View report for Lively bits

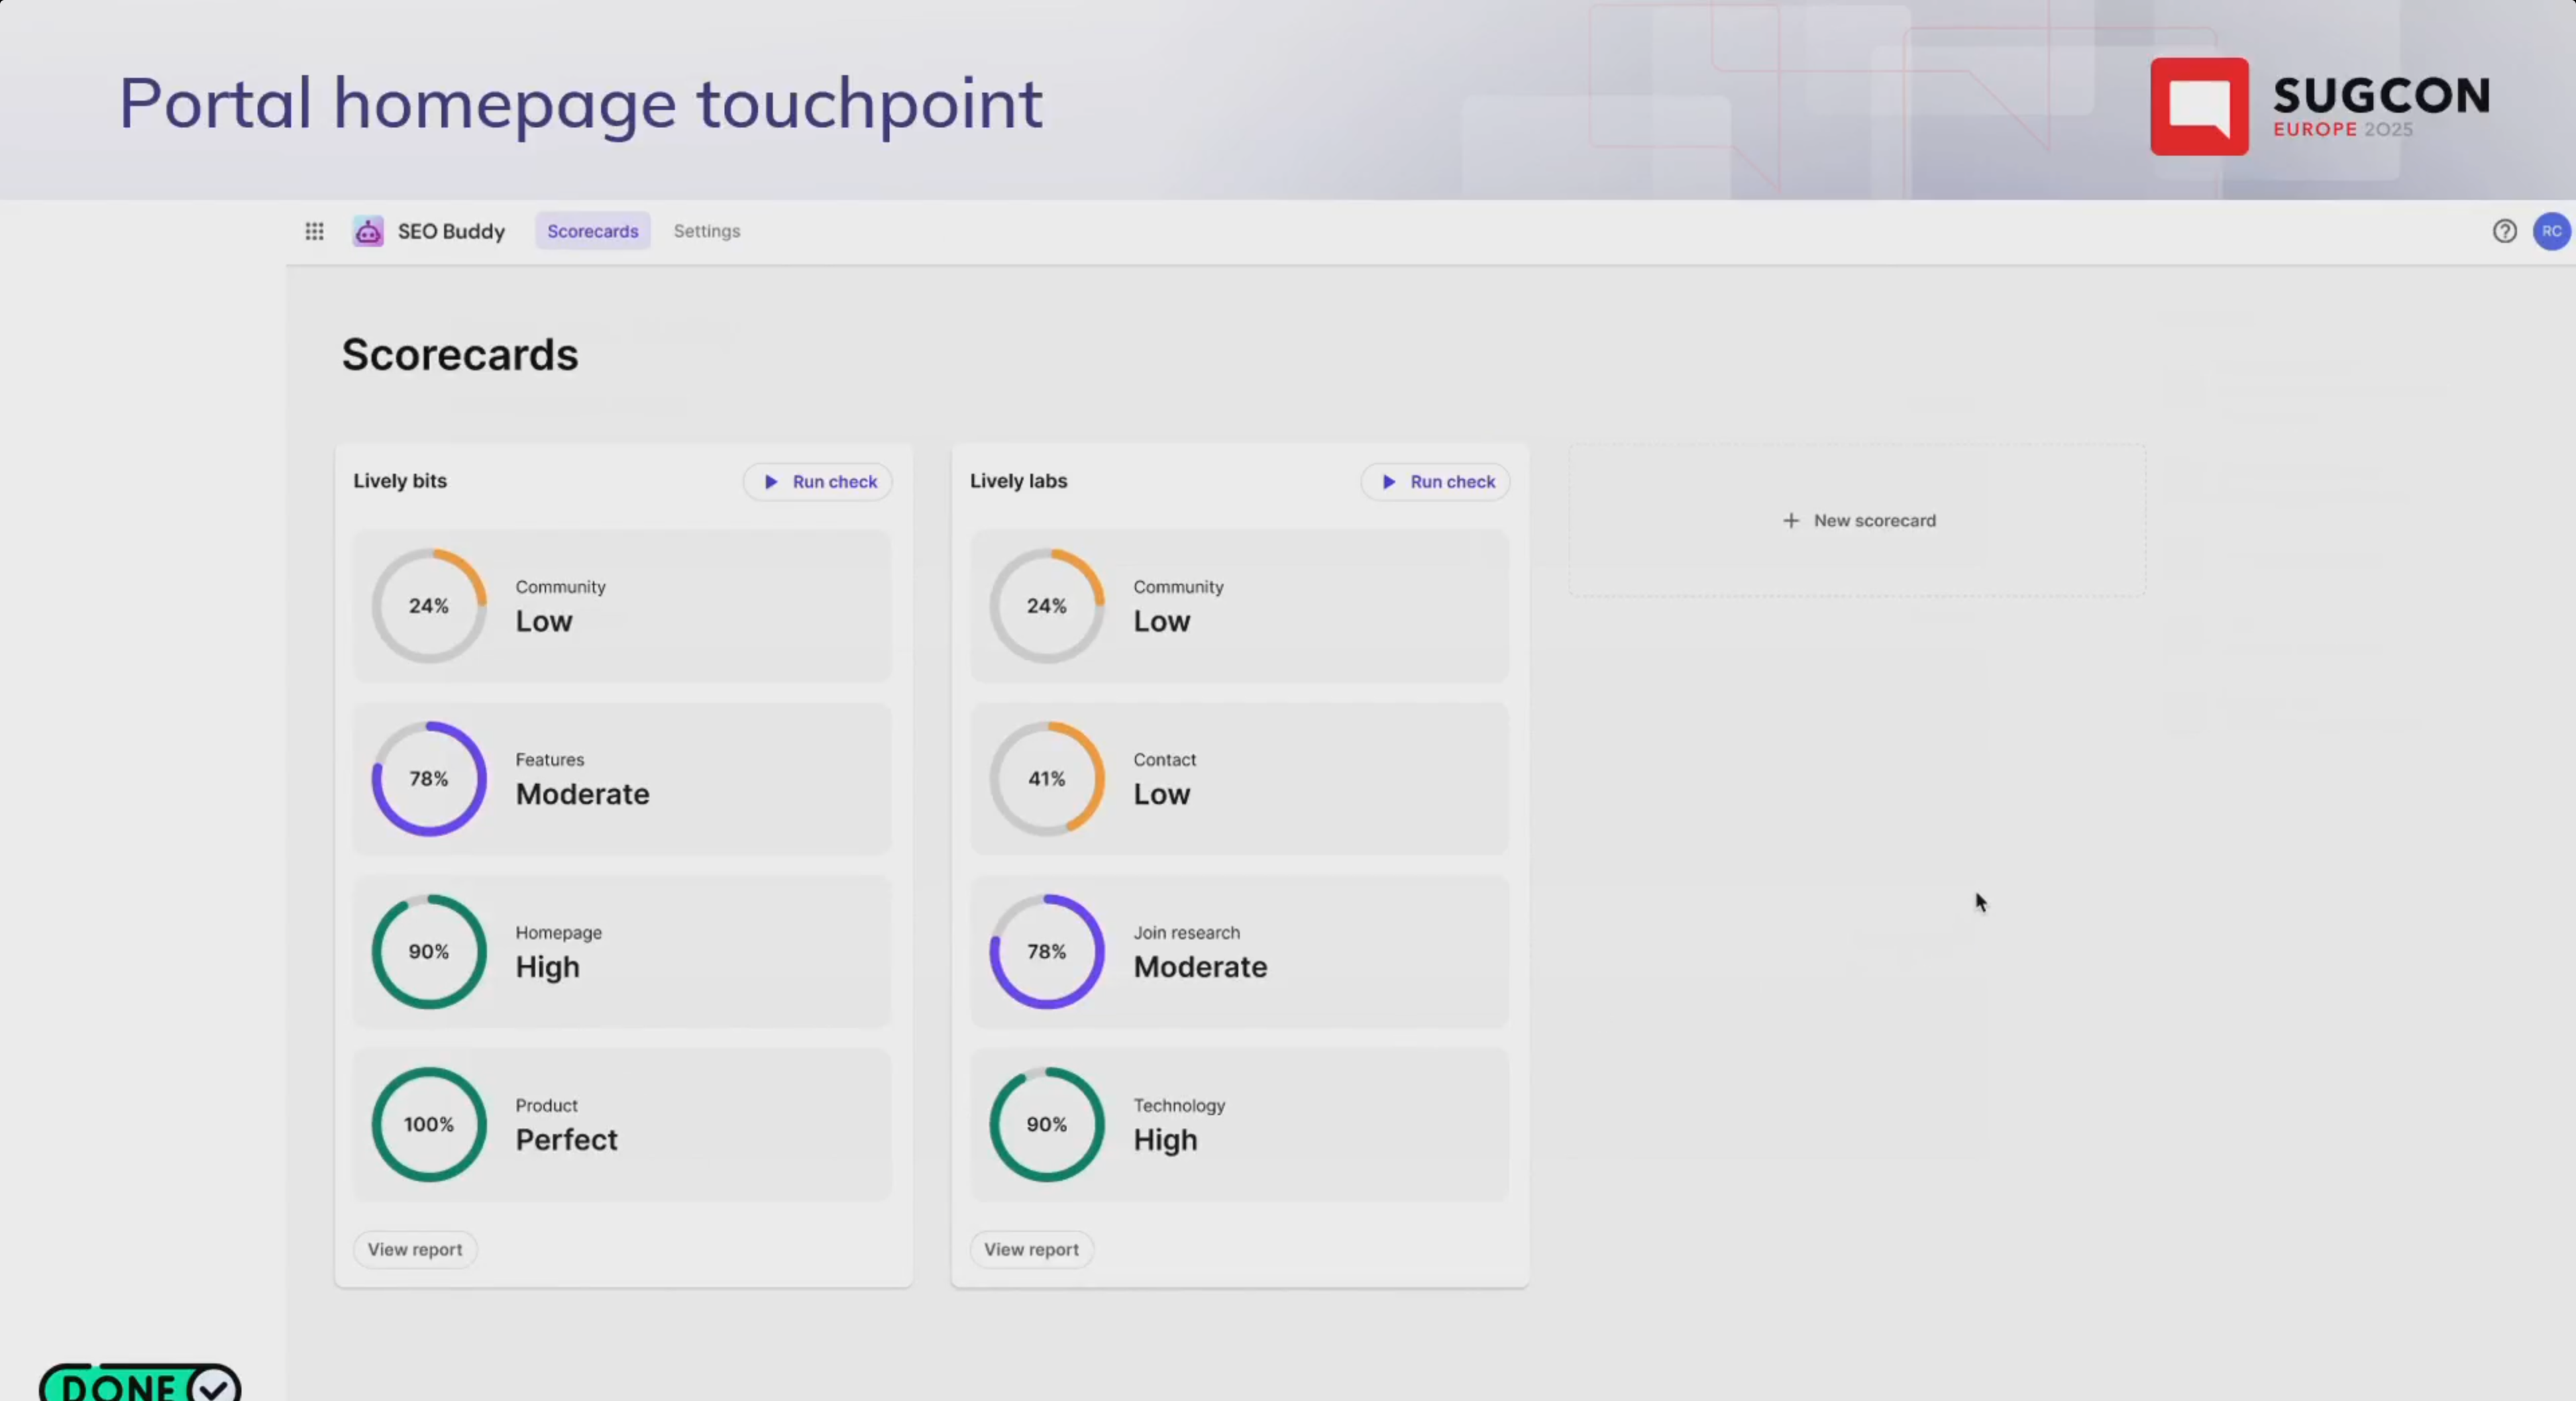(414, 1249)
